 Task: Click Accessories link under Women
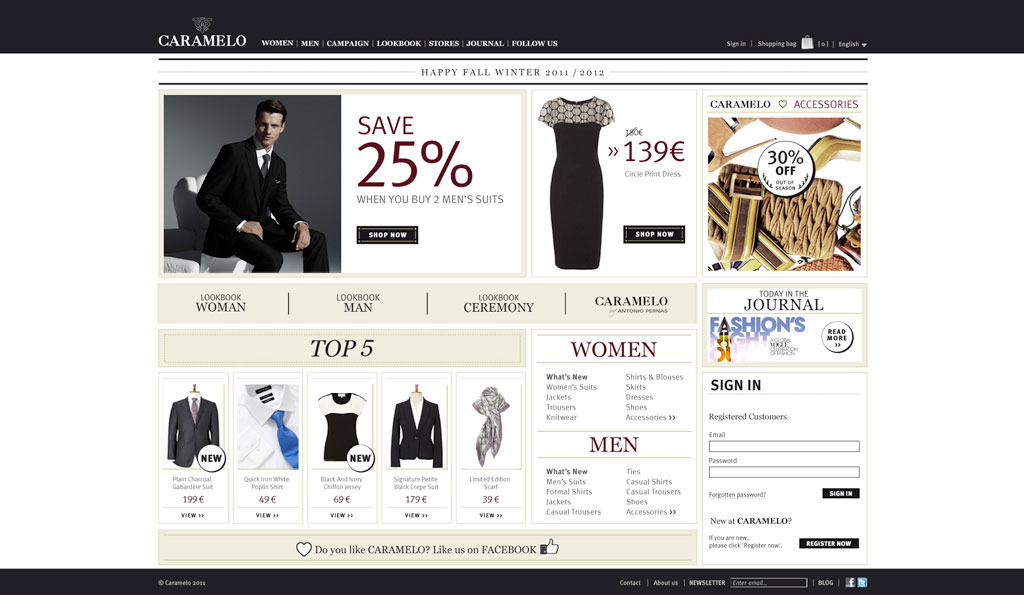coord(650,417)
